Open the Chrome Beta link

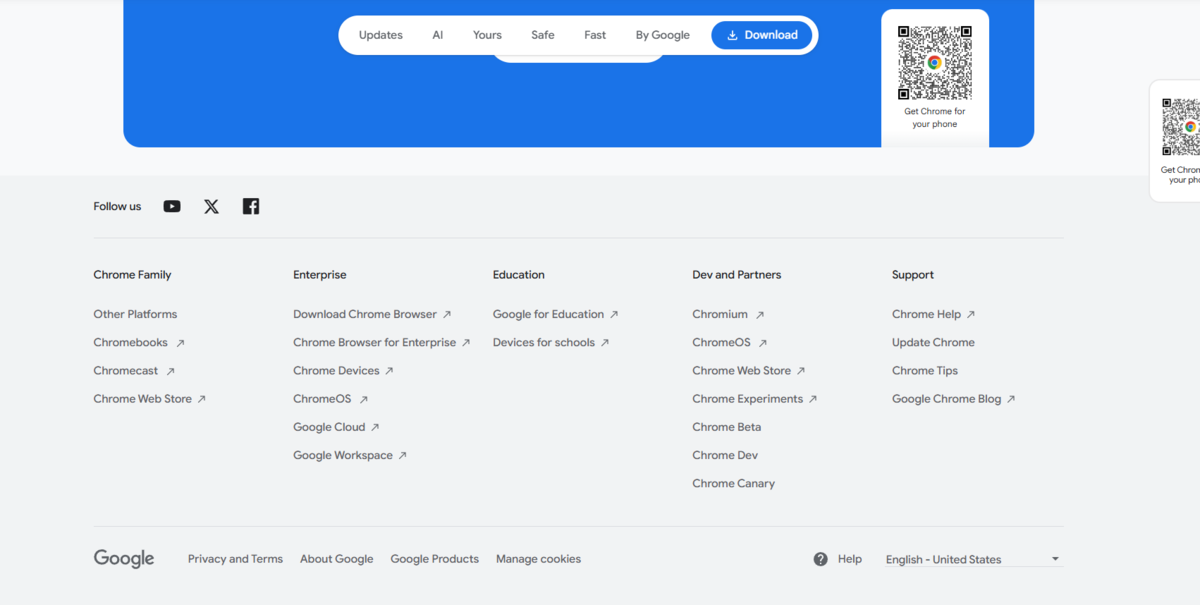pyautogui.click(x=726, y=426)
